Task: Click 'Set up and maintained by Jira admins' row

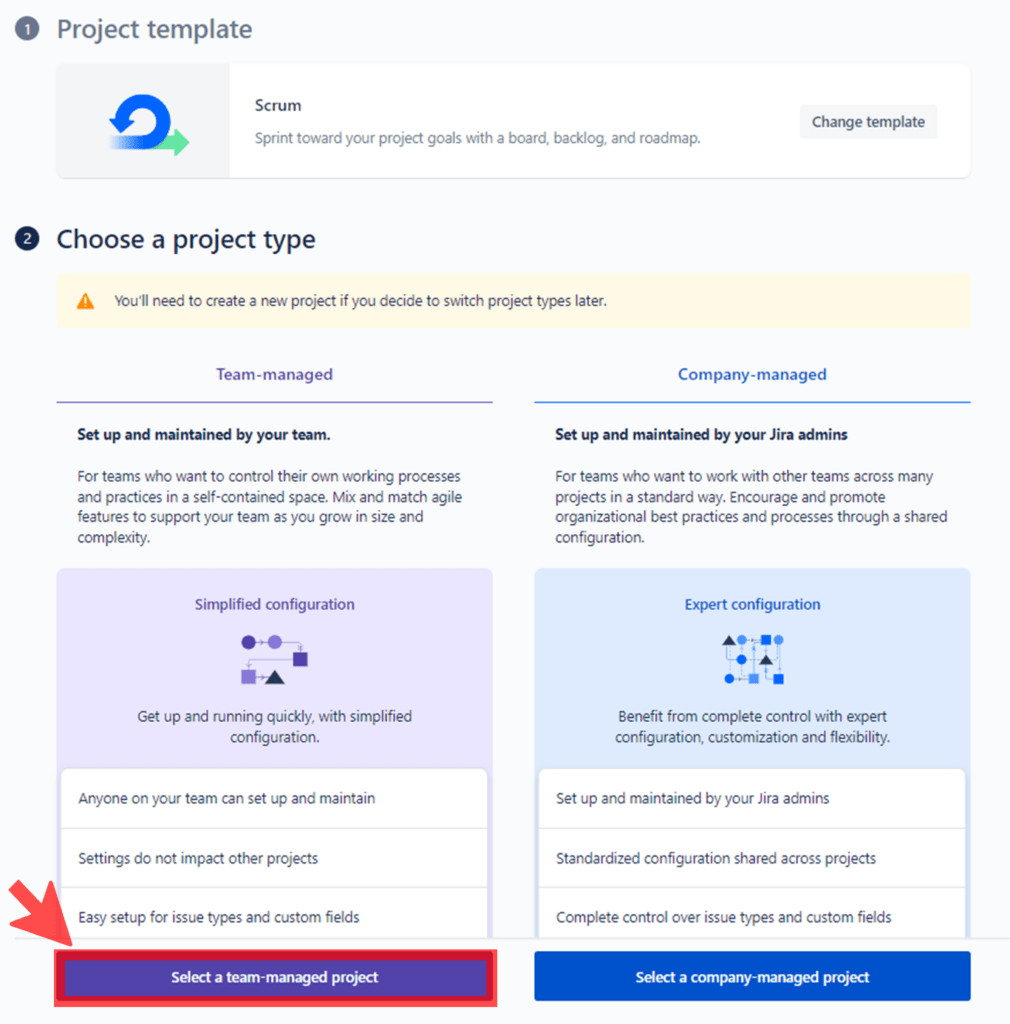Action: [752, 799]
